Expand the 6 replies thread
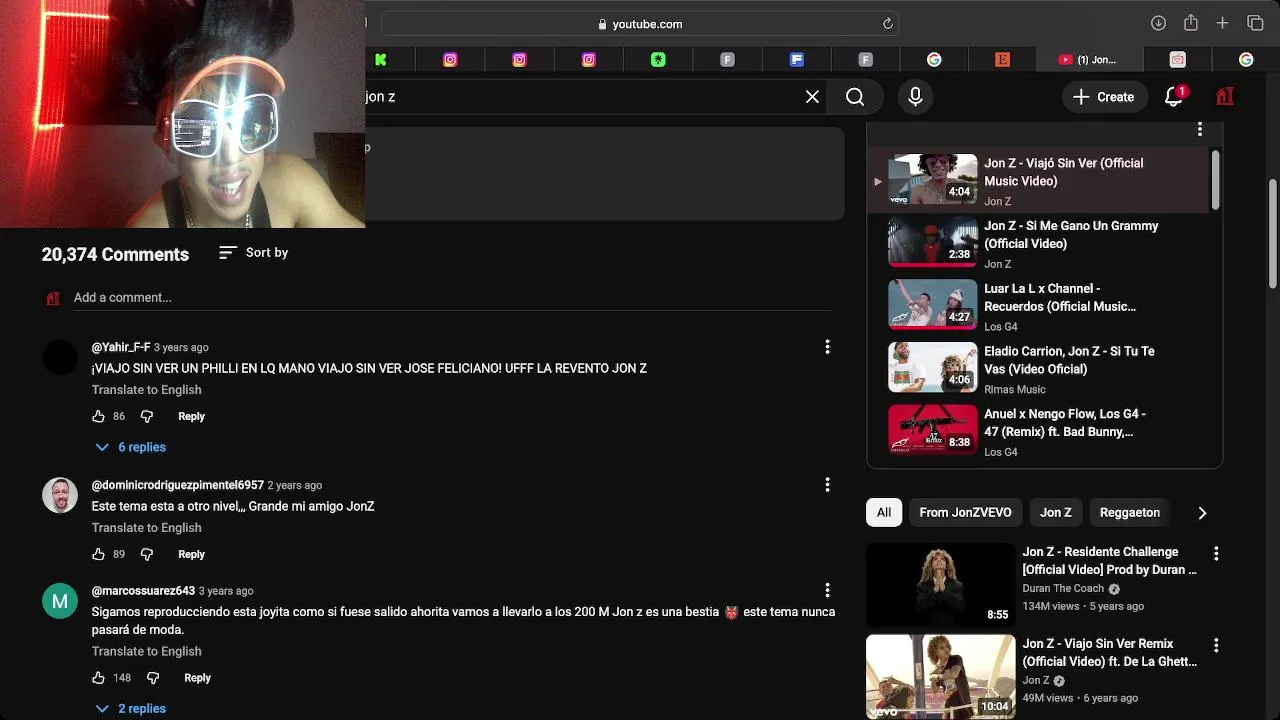This screenshot has width=1280, height=720. (130, 447)
